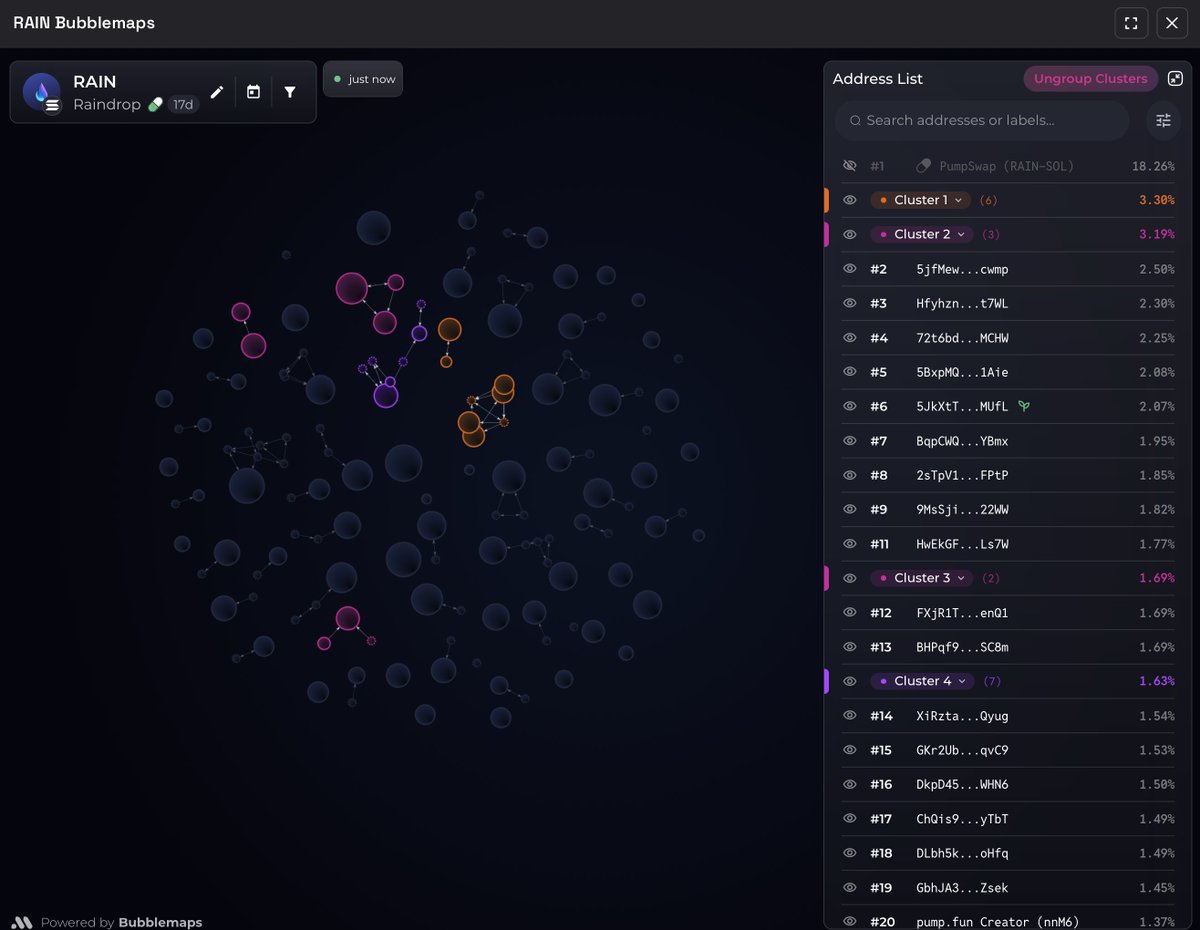Click the edit pencil icon for RAIN
The width and height of the screenshot is (1200, 930).
(216, 92)
